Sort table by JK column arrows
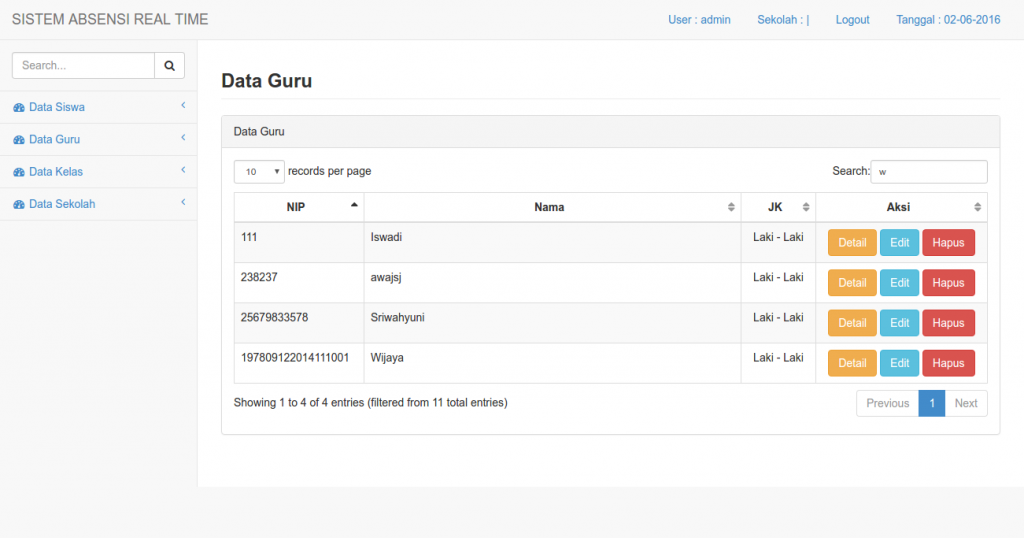Image resolution: width=1024 pixels, height=538 pixels. [x=806, y=207]
